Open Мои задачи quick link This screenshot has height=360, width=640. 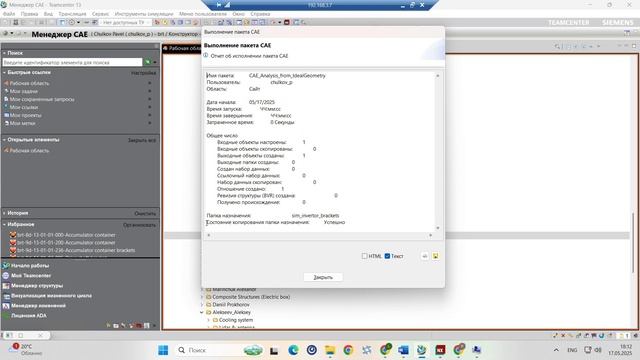pos(23,91)
